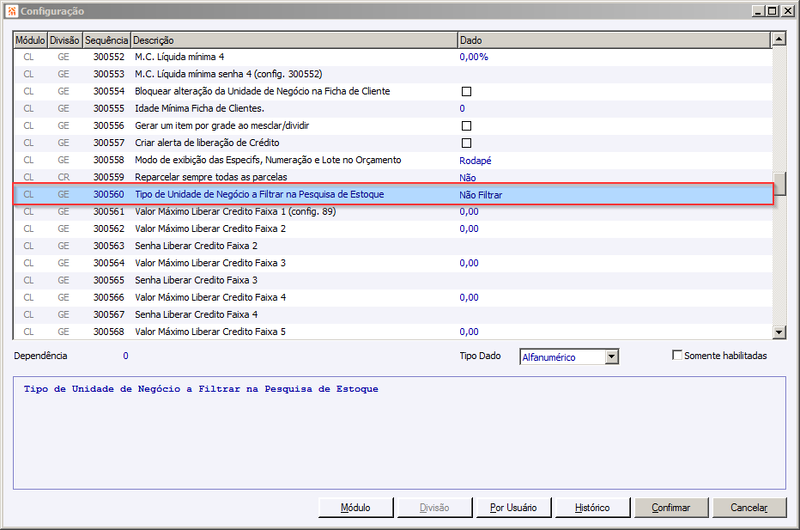Toggle checkbox for Gerar um item por grade
Viewport: 800px width, 530px height.
tap(466, 125)
